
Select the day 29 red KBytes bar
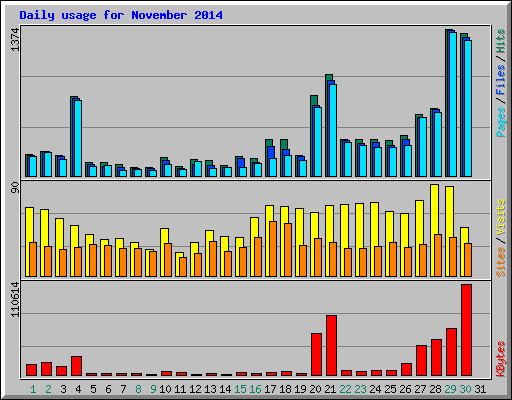click(451, 352)
